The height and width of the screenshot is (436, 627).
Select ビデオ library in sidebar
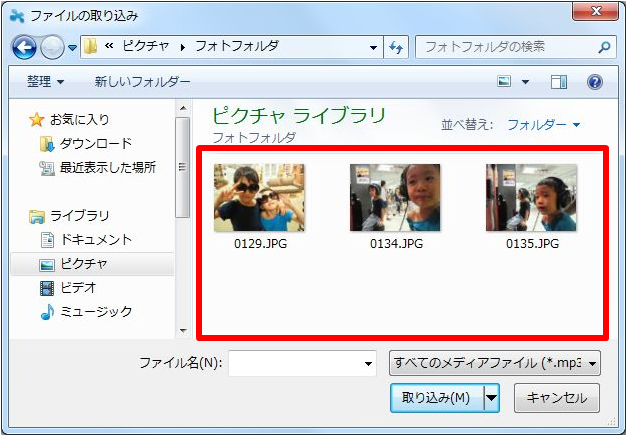77,288
